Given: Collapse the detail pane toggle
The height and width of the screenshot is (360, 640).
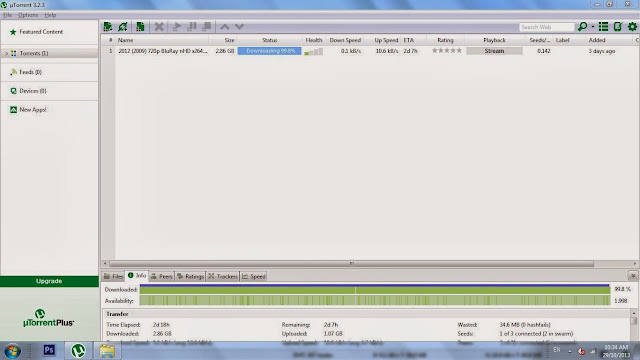Looking at the screenshot, I should point(633,276).
